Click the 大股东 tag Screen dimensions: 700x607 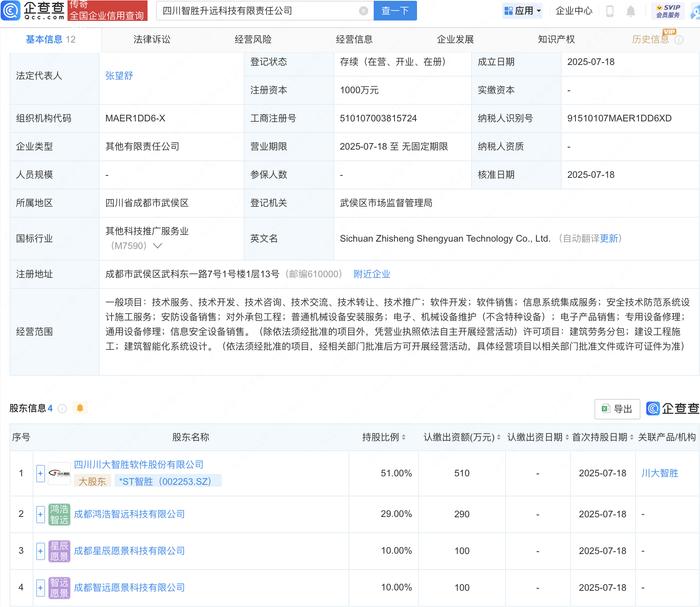click(92, 481)
